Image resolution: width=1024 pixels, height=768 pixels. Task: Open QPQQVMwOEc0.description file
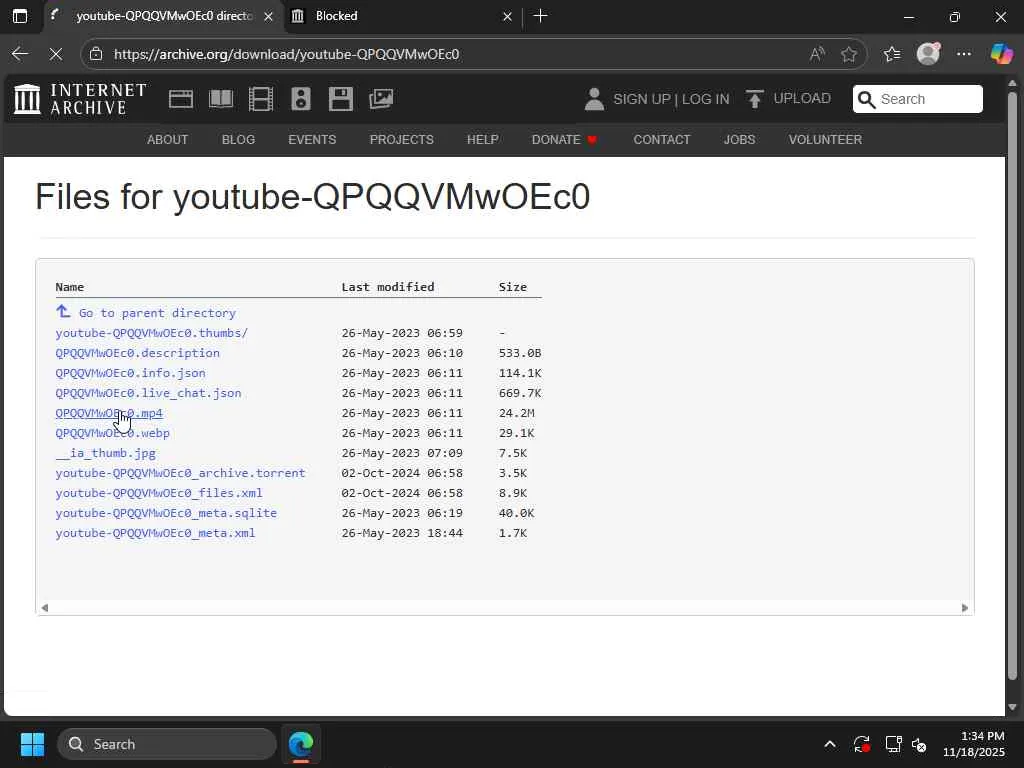137,353
